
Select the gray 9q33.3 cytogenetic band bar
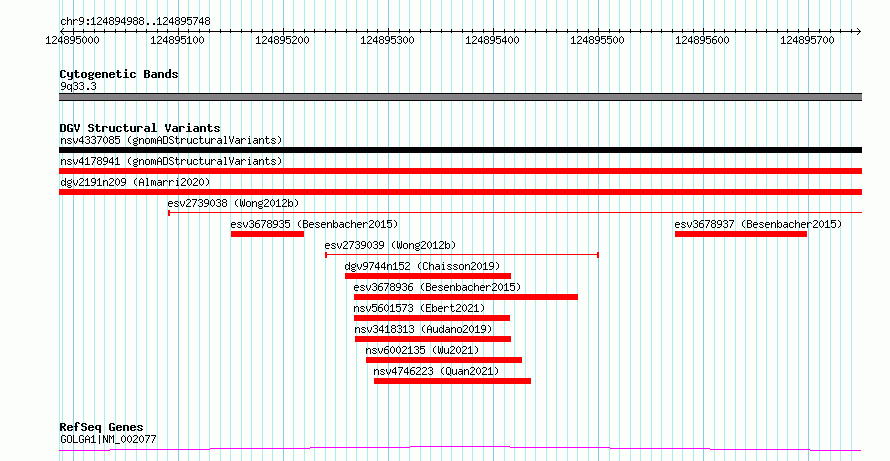point(460,97)
